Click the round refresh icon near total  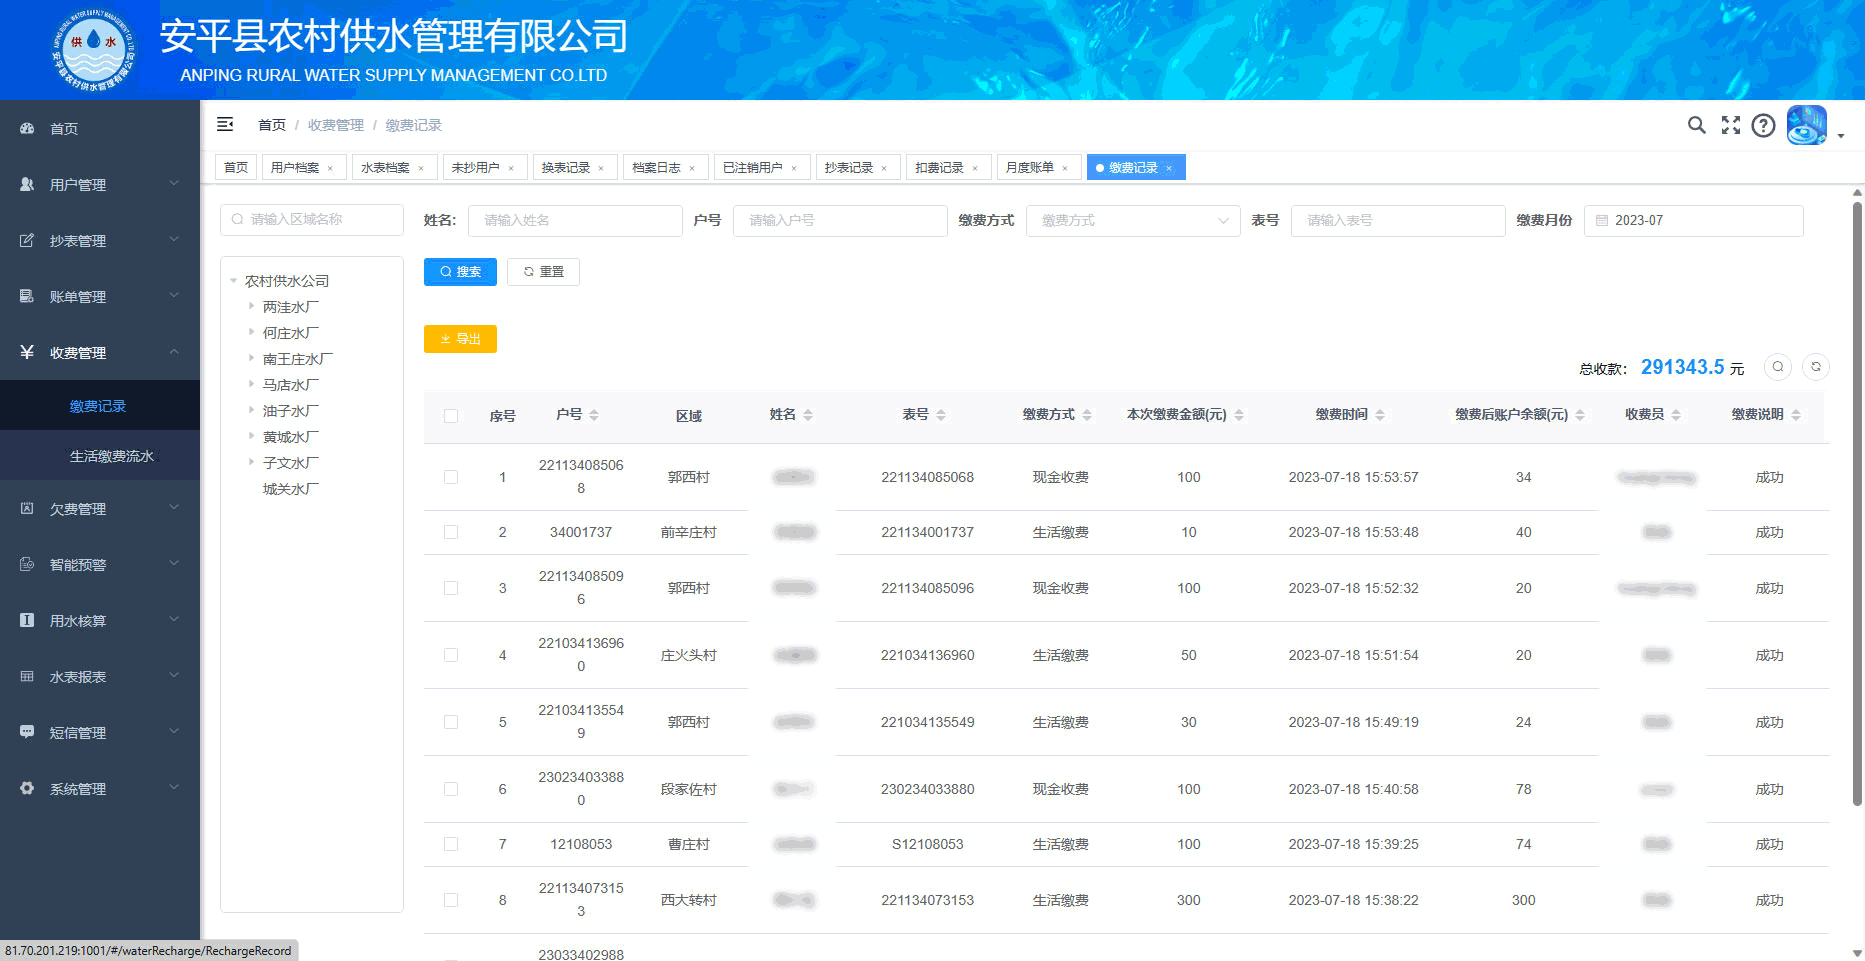pos(1816,367)
